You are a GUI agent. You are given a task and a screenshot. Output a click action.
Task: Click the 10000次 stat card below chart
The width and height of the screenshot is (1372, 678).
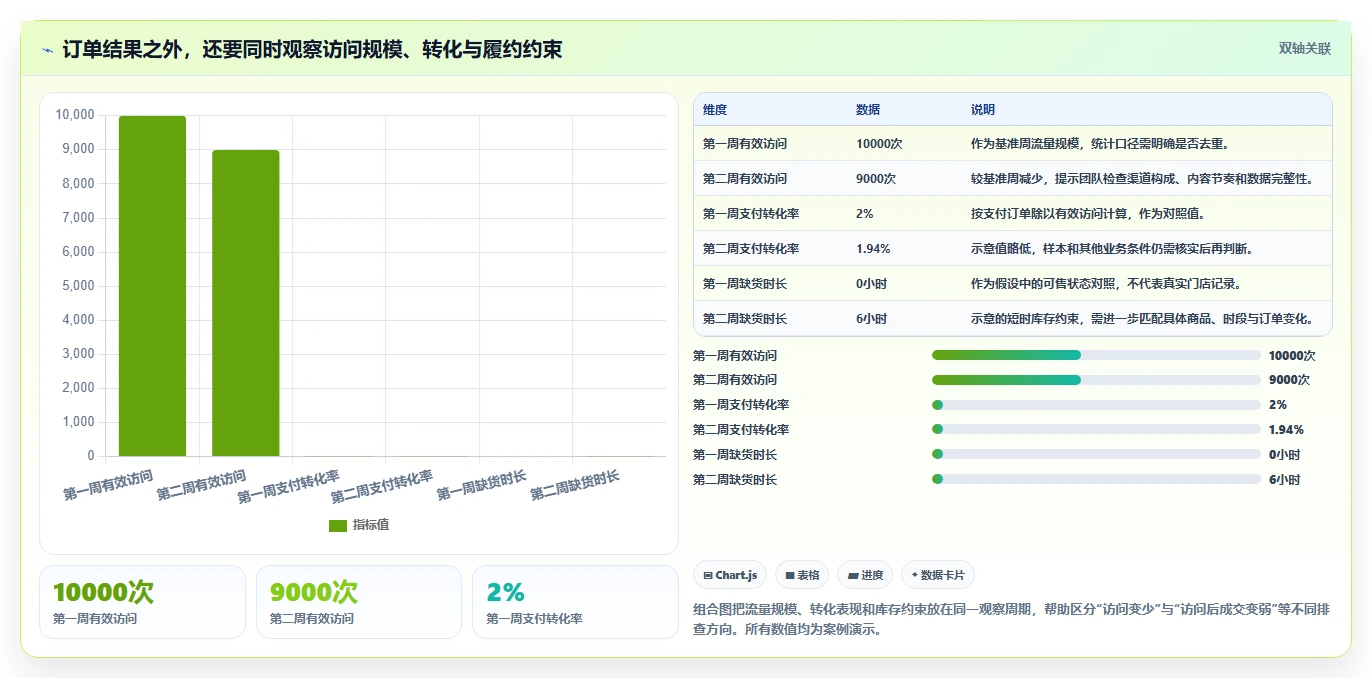tap(142, 602)
